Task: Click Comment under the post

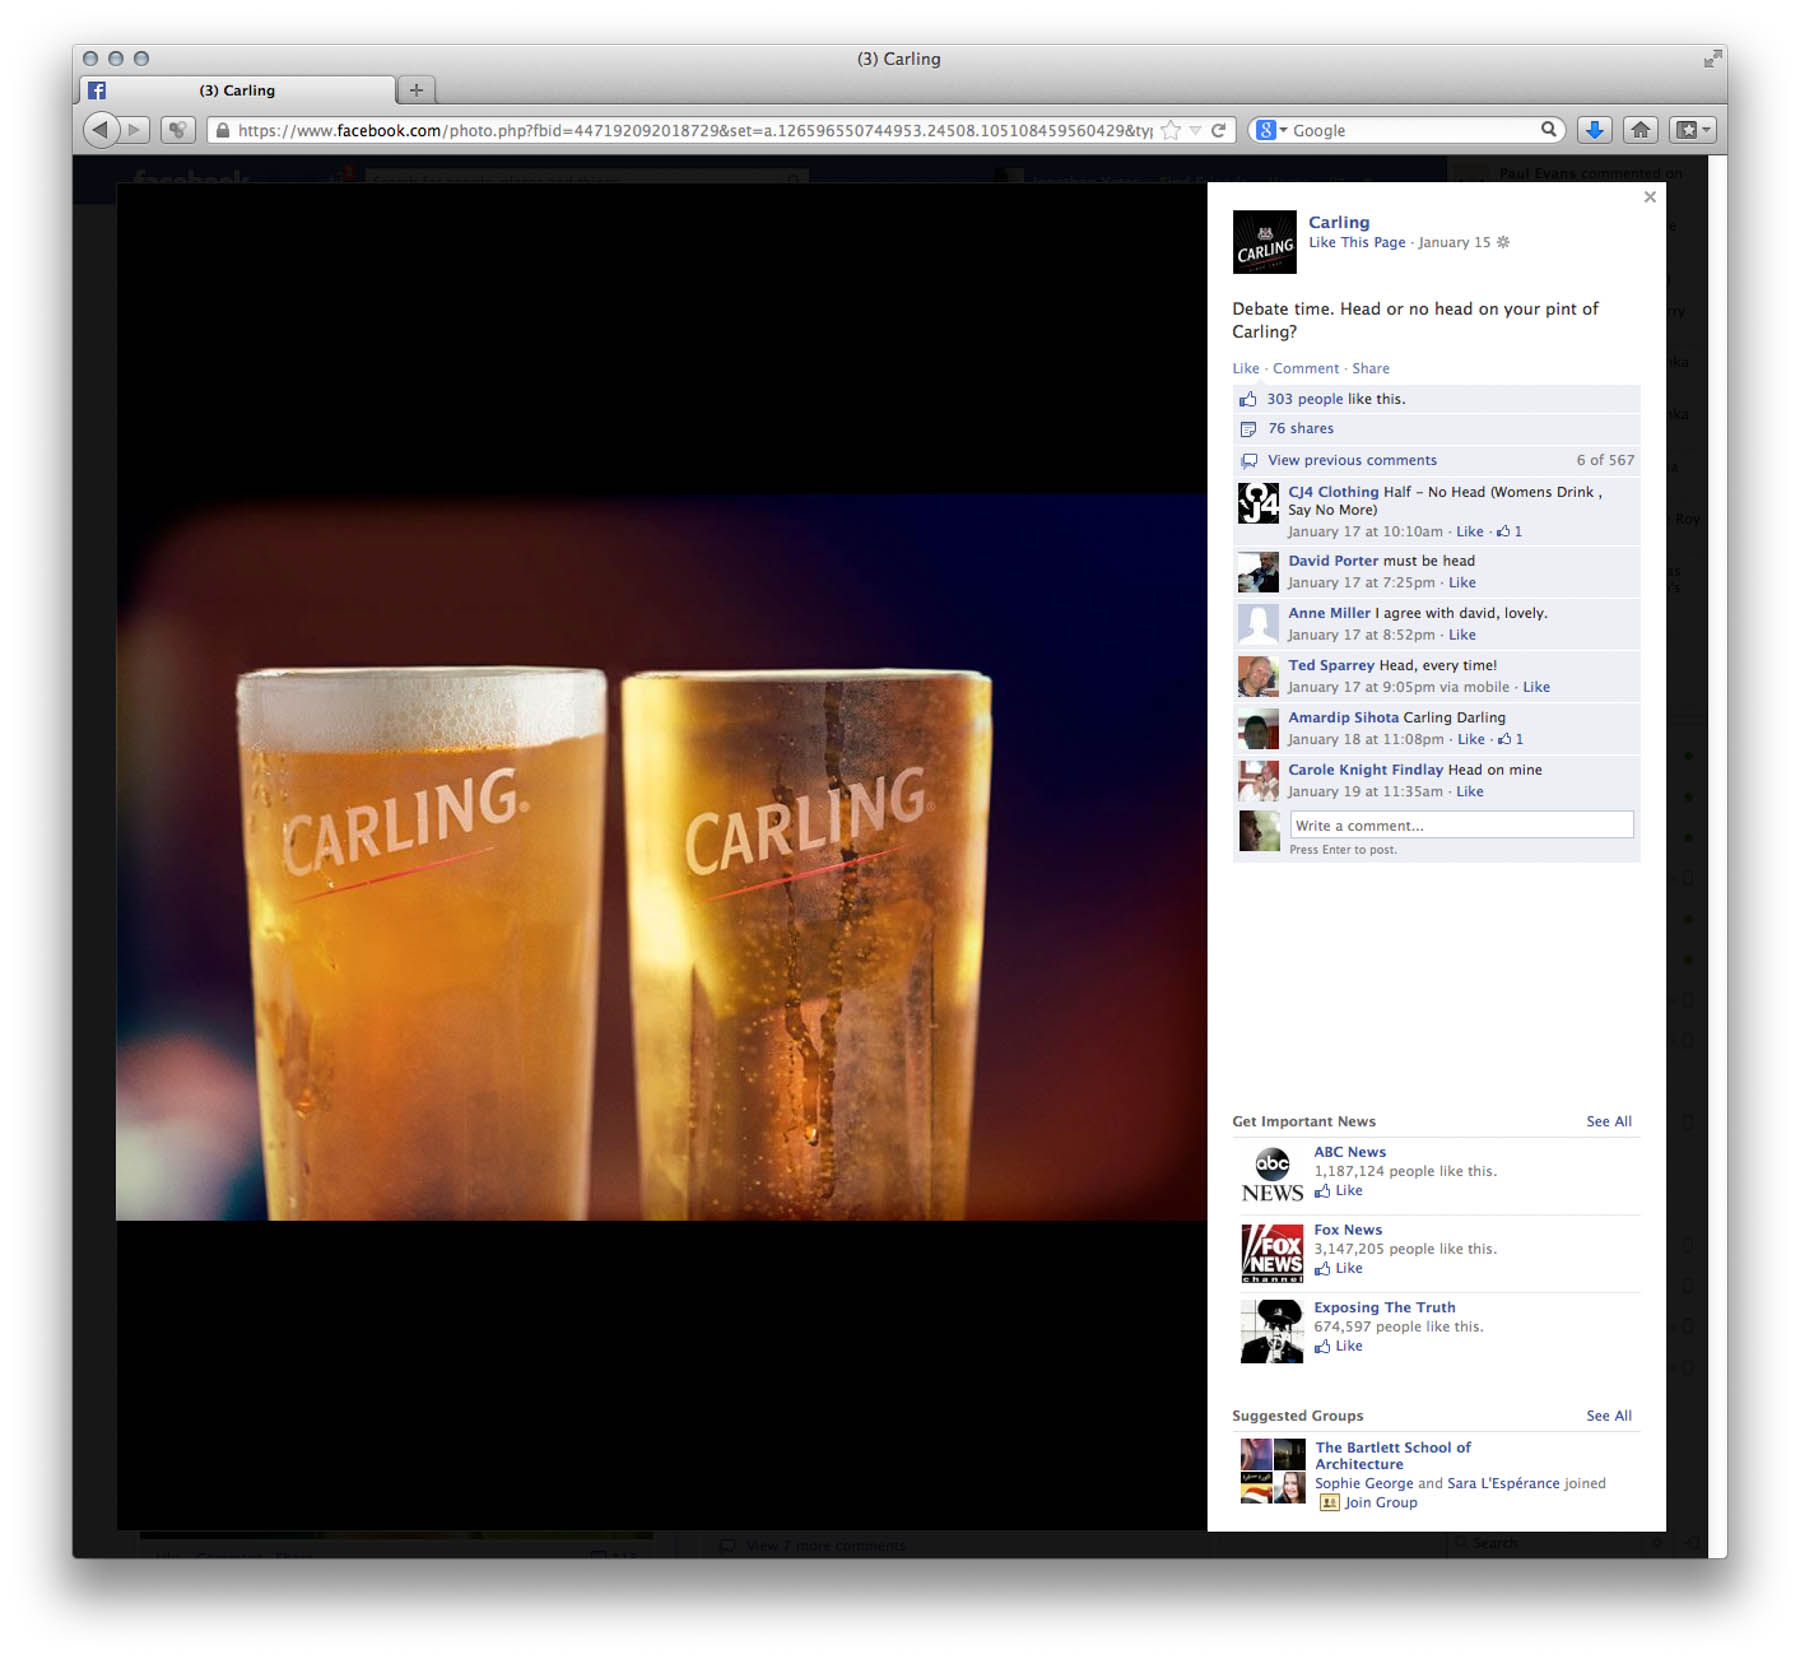Action: pos(1305,368)
